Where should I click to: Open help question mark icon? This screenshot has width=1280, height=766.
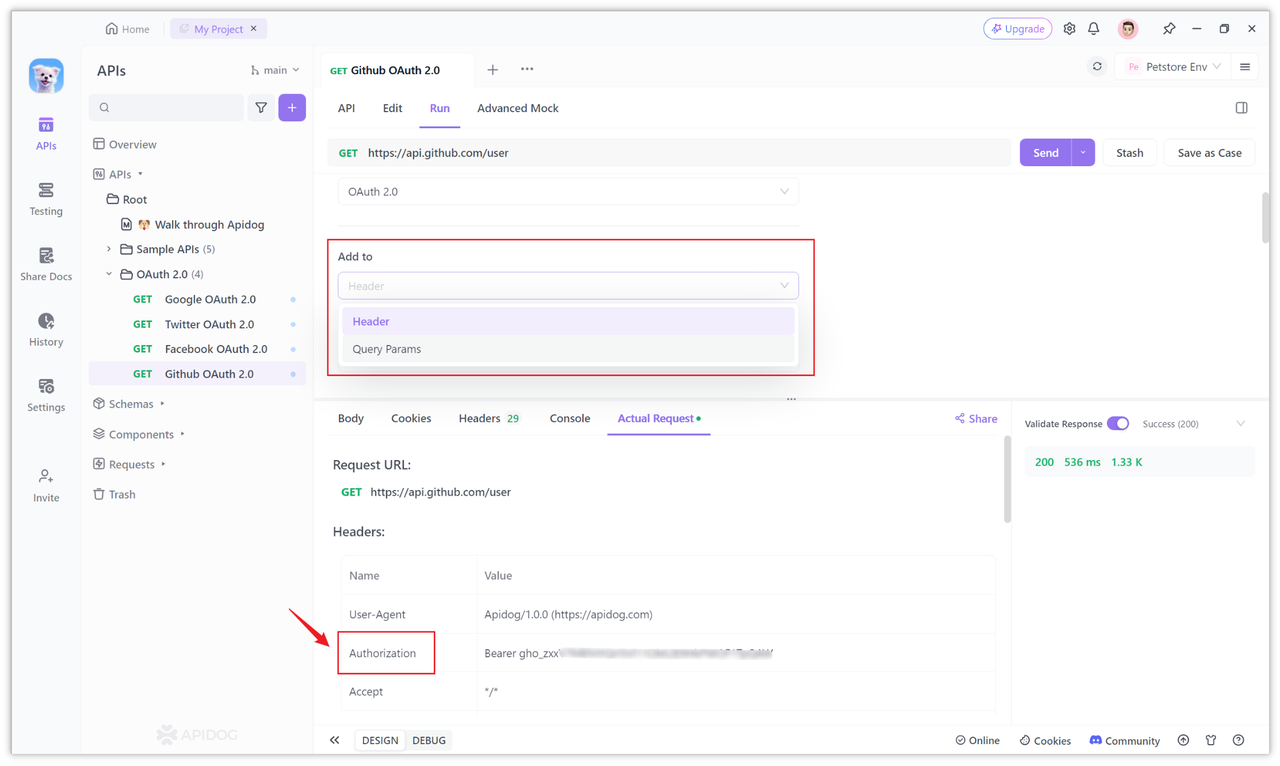point(1239,740)
